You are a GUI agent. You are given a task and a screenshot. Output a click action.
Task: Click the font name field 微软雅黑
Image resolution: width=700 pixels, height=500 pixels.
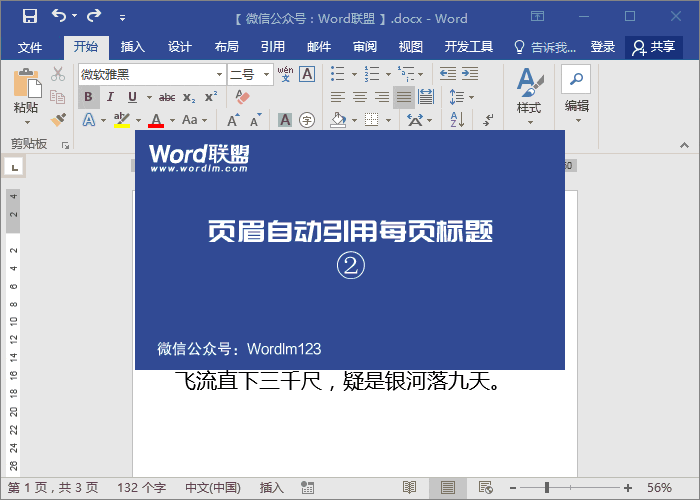pyautogui.click(x=146, y=74)
